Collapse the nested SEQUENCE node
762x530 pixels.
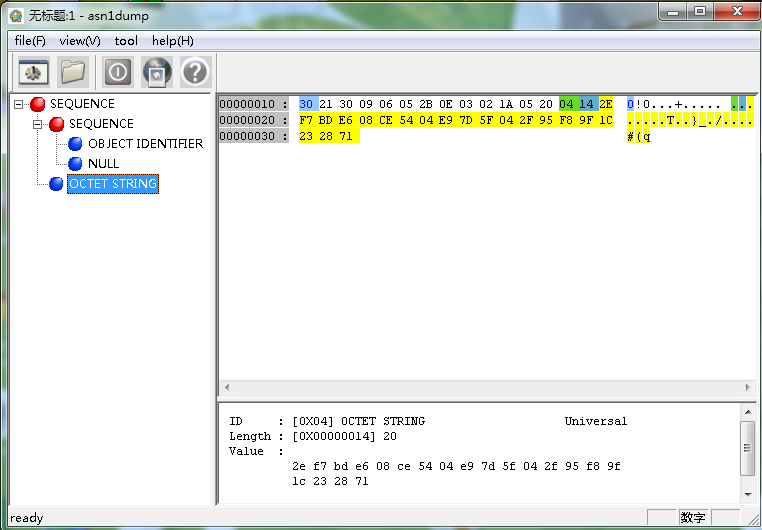point(37,124)
